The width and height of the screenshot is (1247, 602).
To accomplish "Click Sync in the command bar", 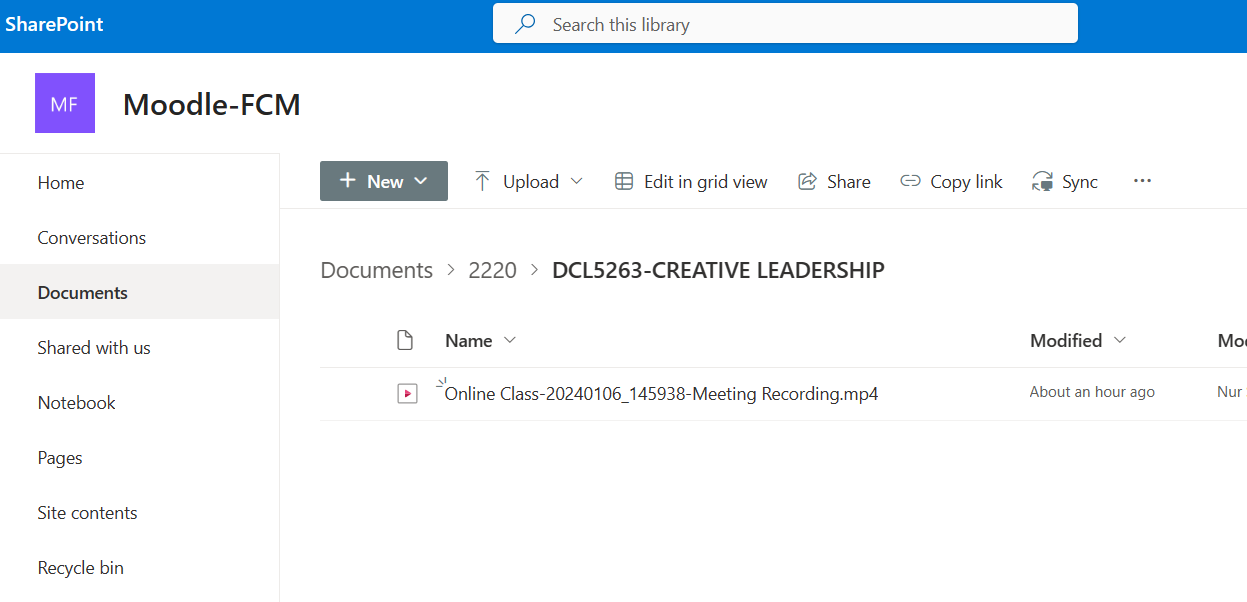I will point(1065,181).
